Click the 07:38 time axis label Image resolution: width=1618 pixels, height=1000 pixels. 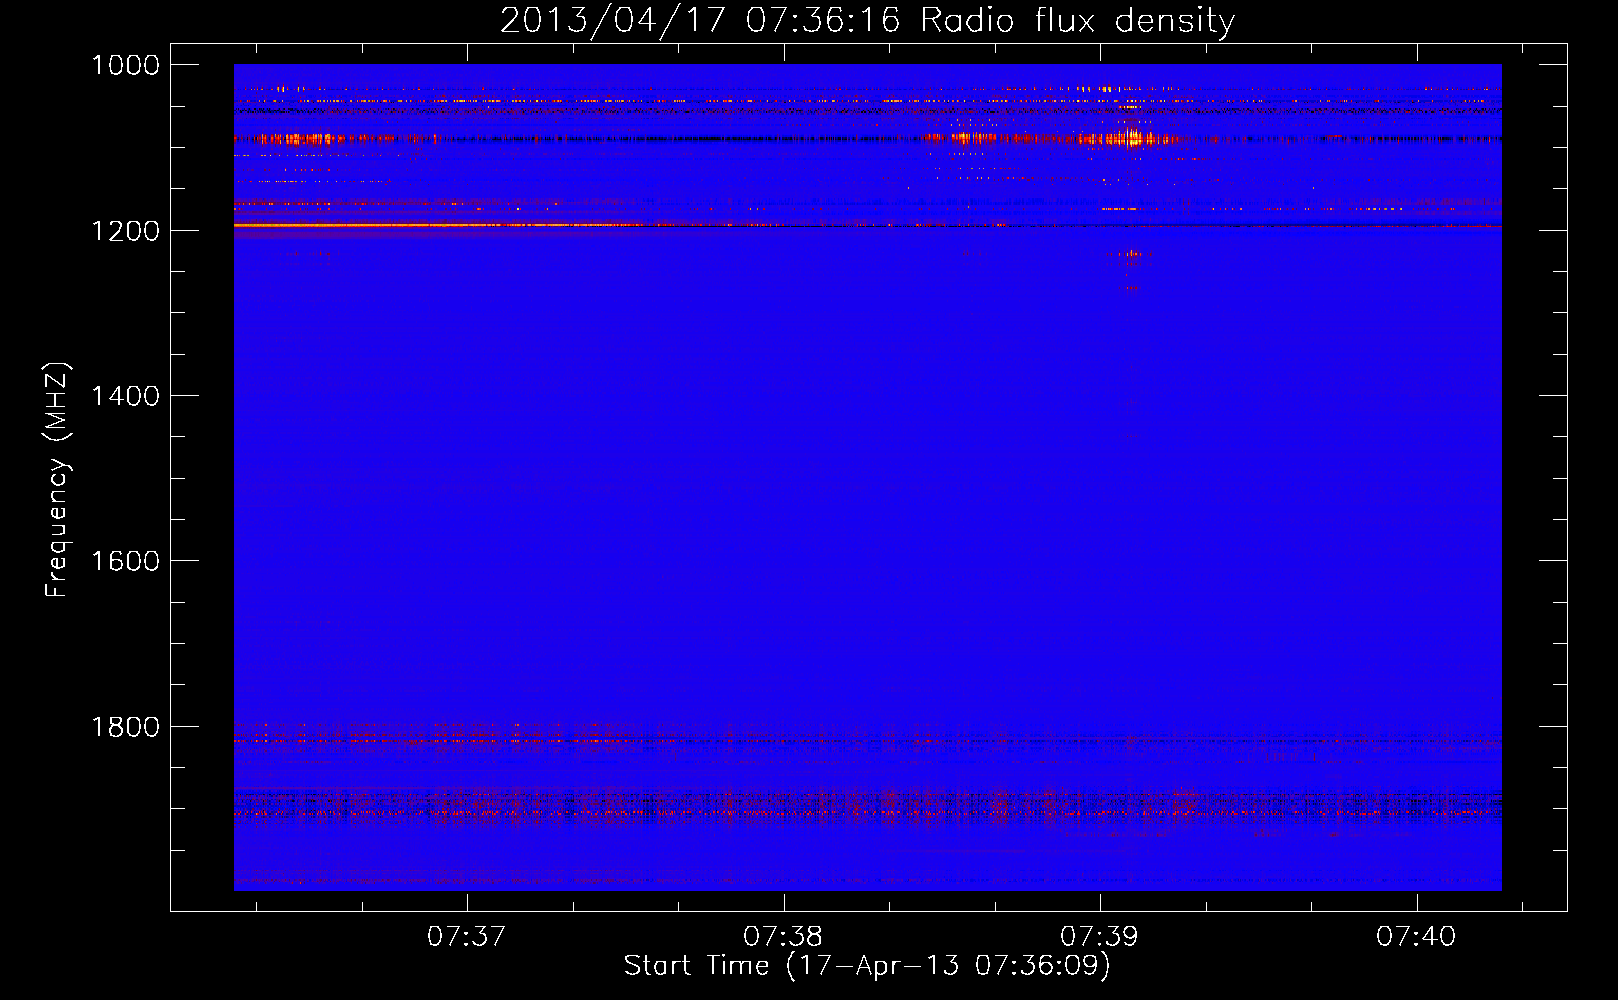point(783,937)
